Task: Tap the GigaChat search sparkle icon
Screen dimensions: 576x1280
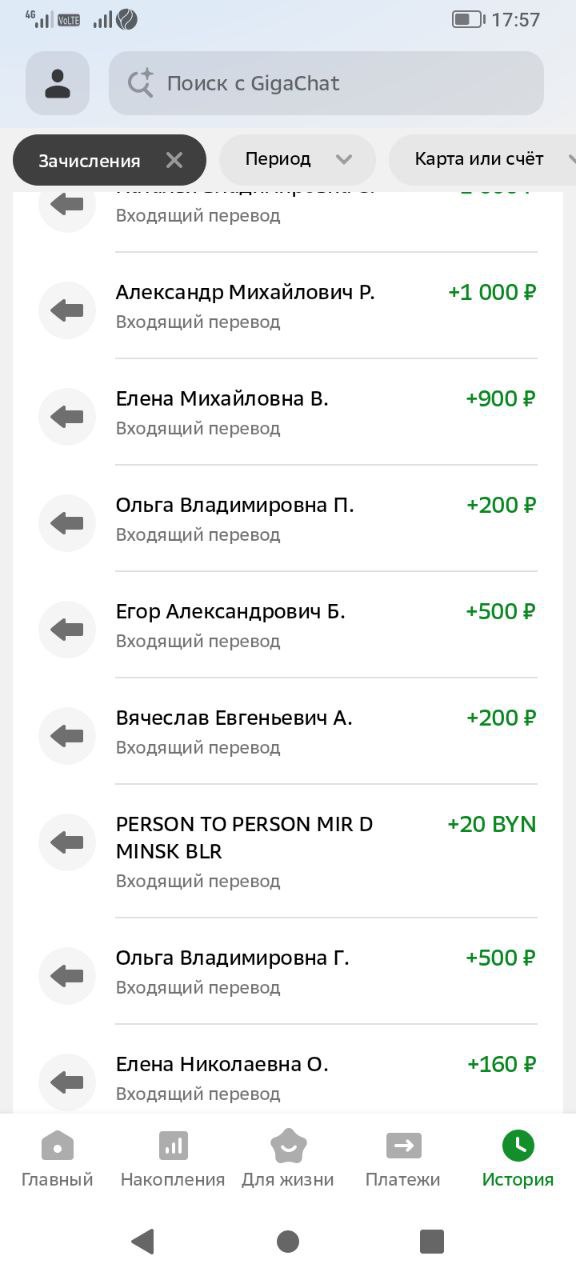Action: (140, 83)
